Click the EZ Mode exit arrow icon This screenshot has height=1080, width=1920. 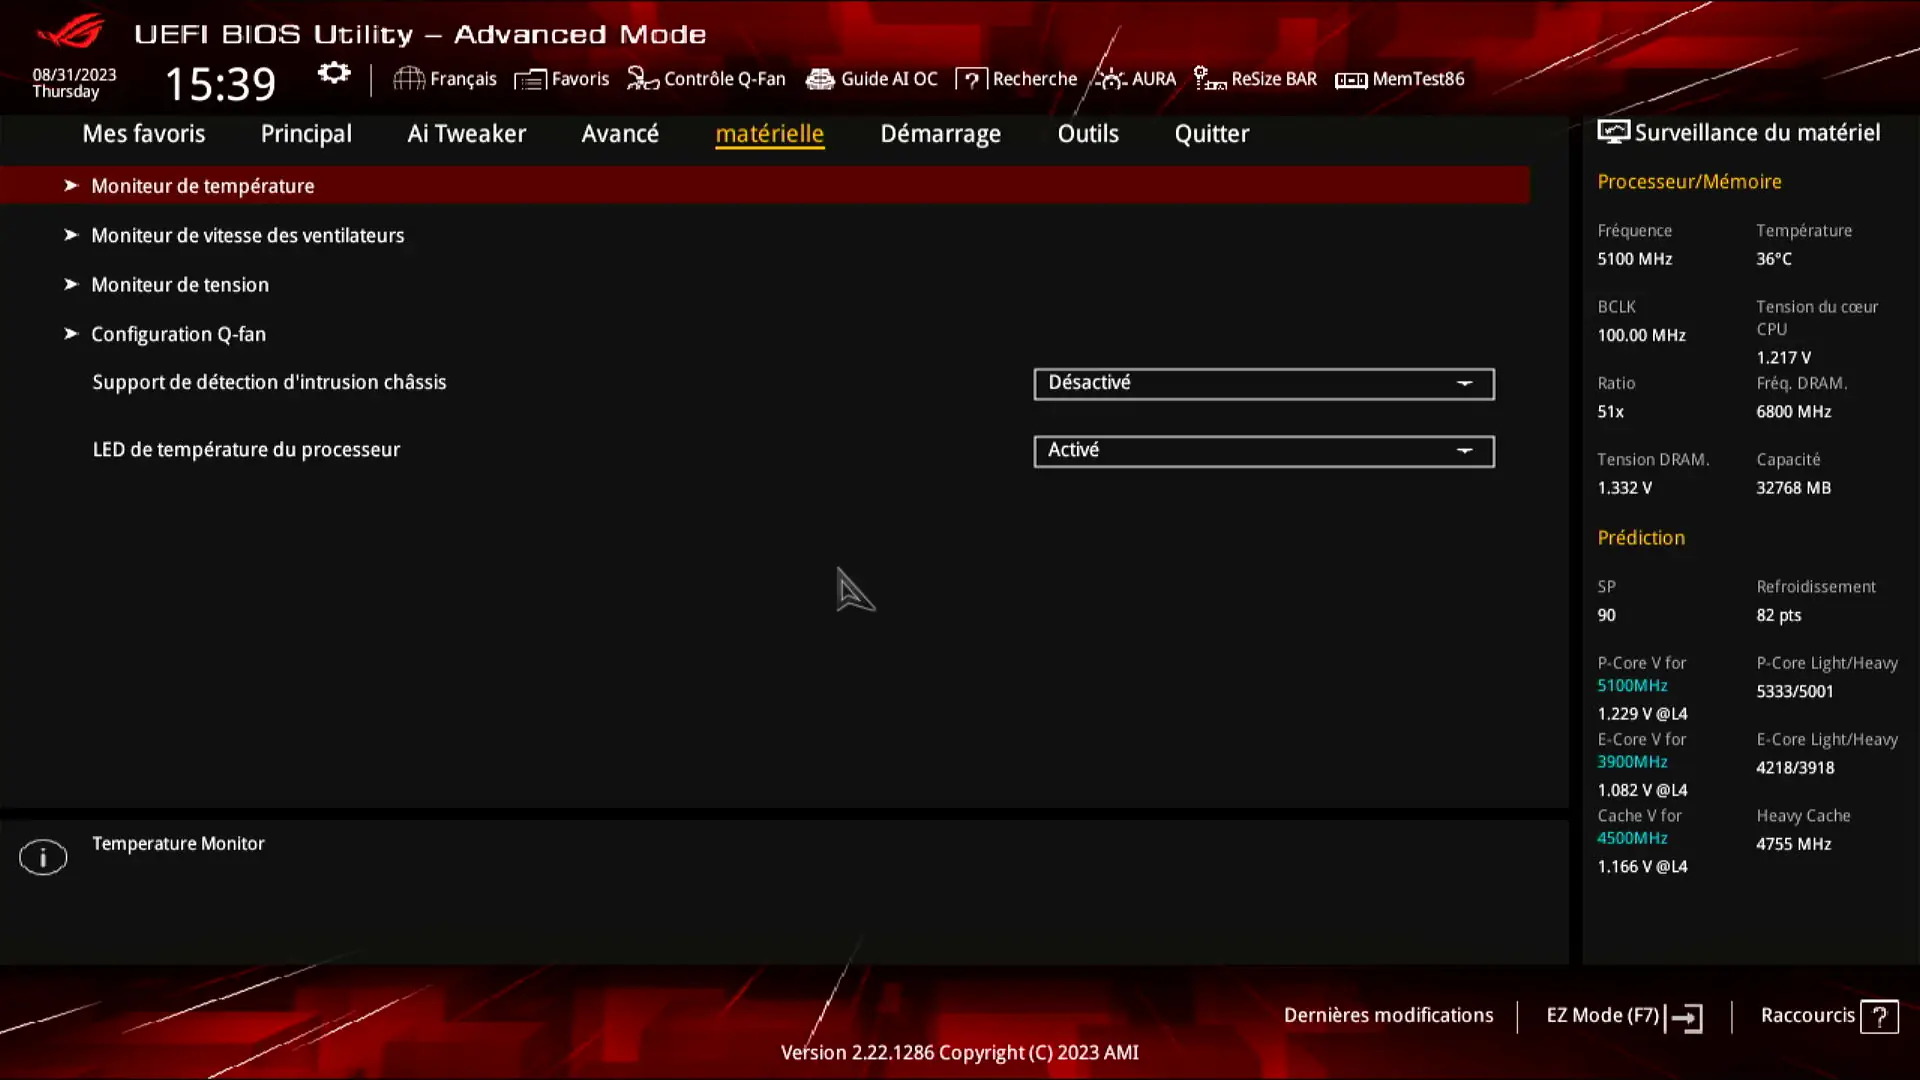click(1686, 1018)
